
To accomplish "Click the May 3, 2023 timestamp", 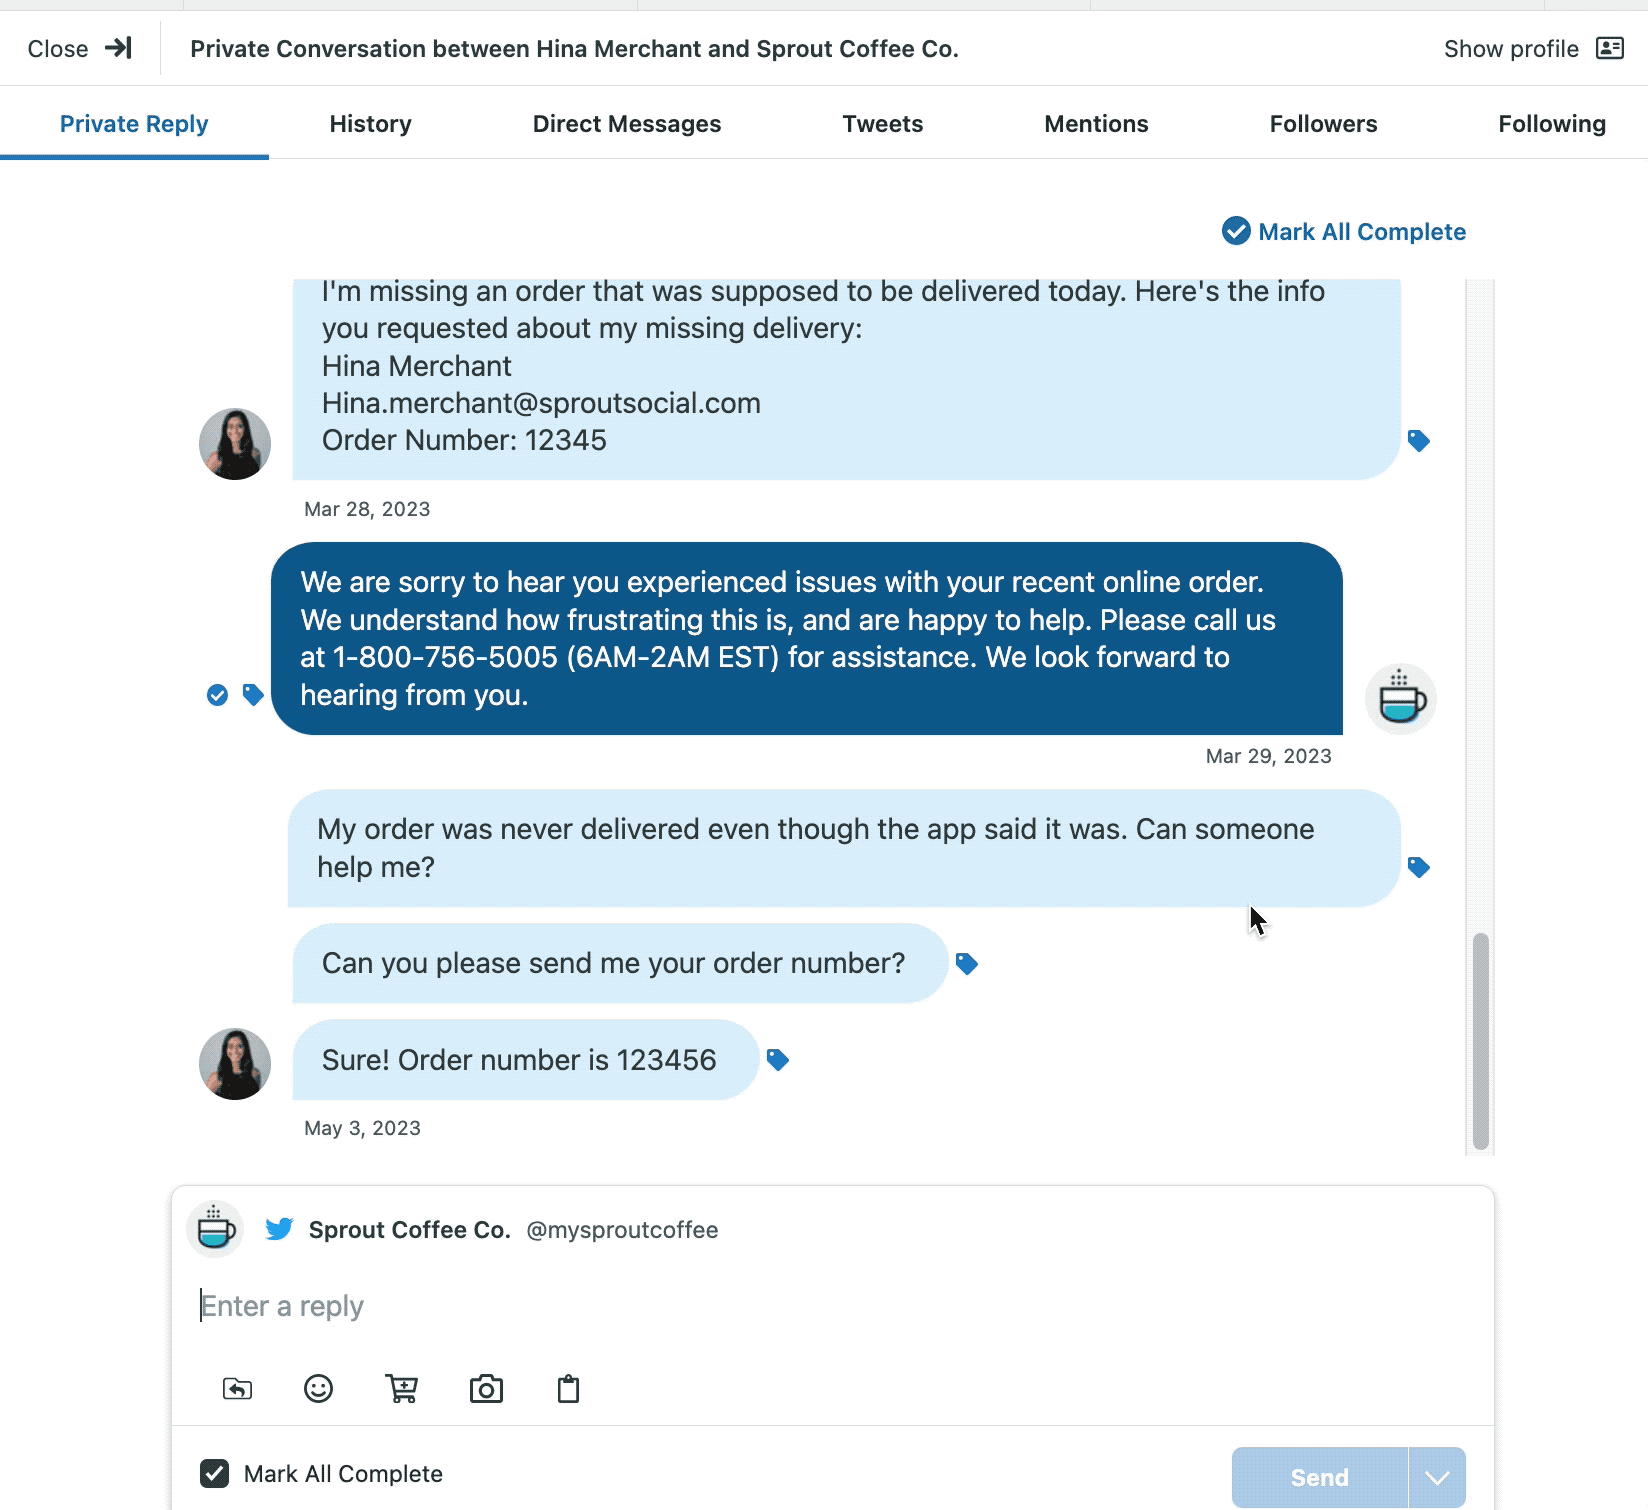I will click(x=362, y=1128).
